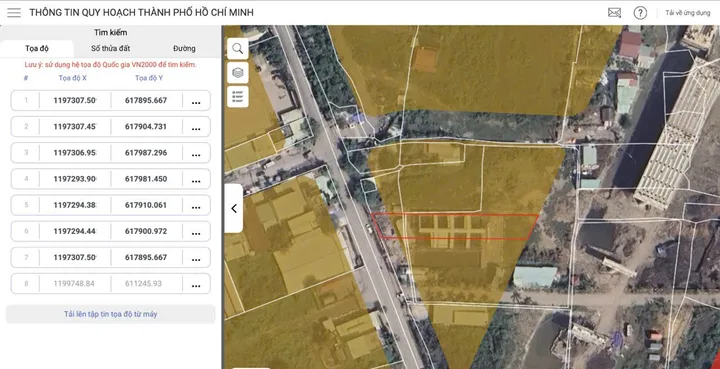Open the map legend list icon
Screen dimensions: 720x369
click(238, 97)
